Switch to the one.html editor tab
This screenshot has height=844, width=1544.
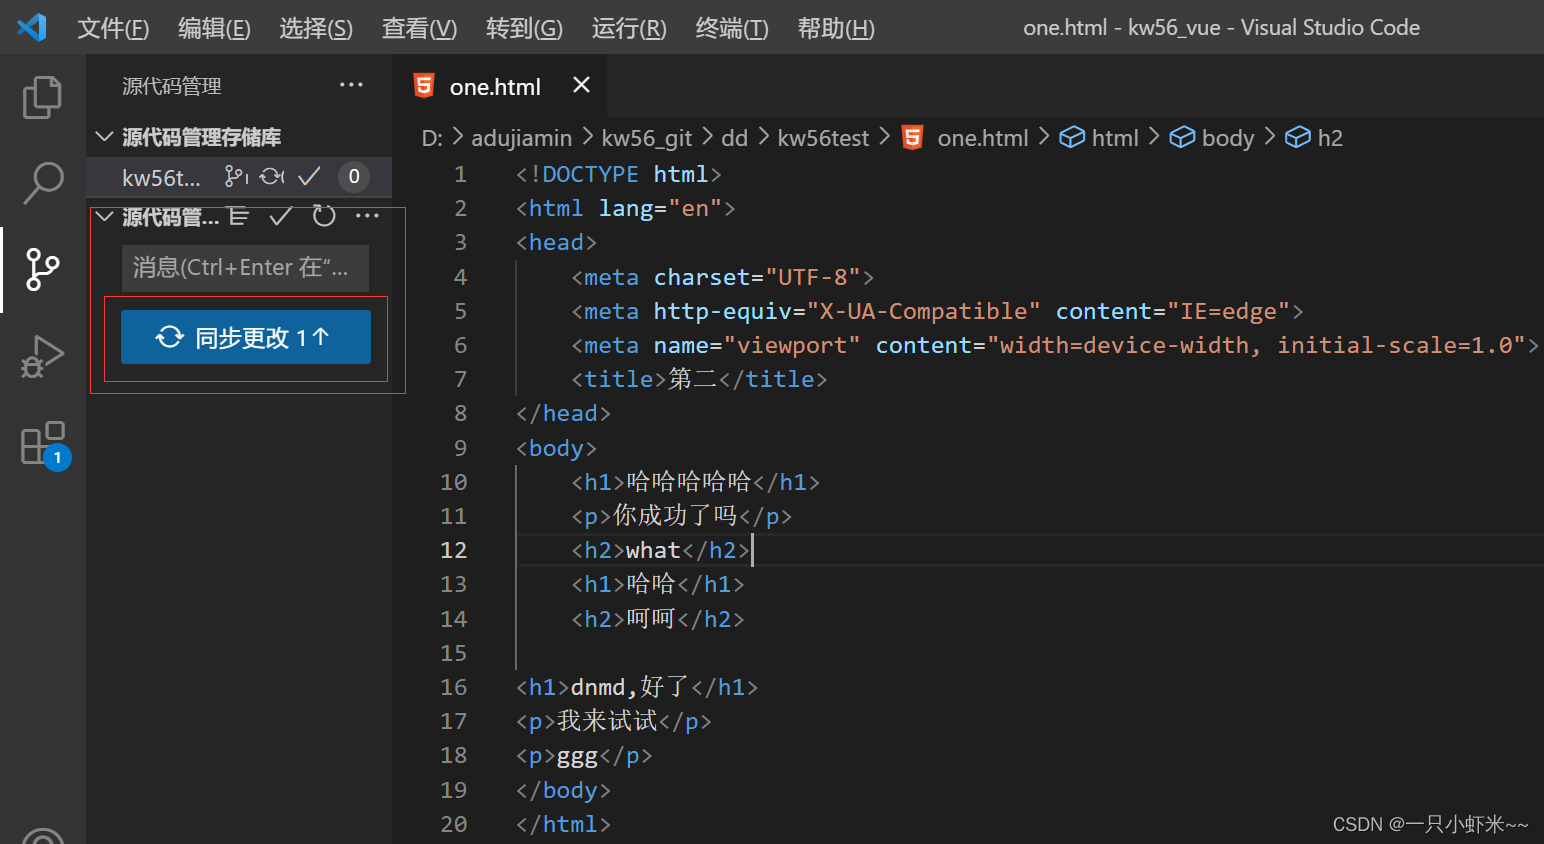495,86
